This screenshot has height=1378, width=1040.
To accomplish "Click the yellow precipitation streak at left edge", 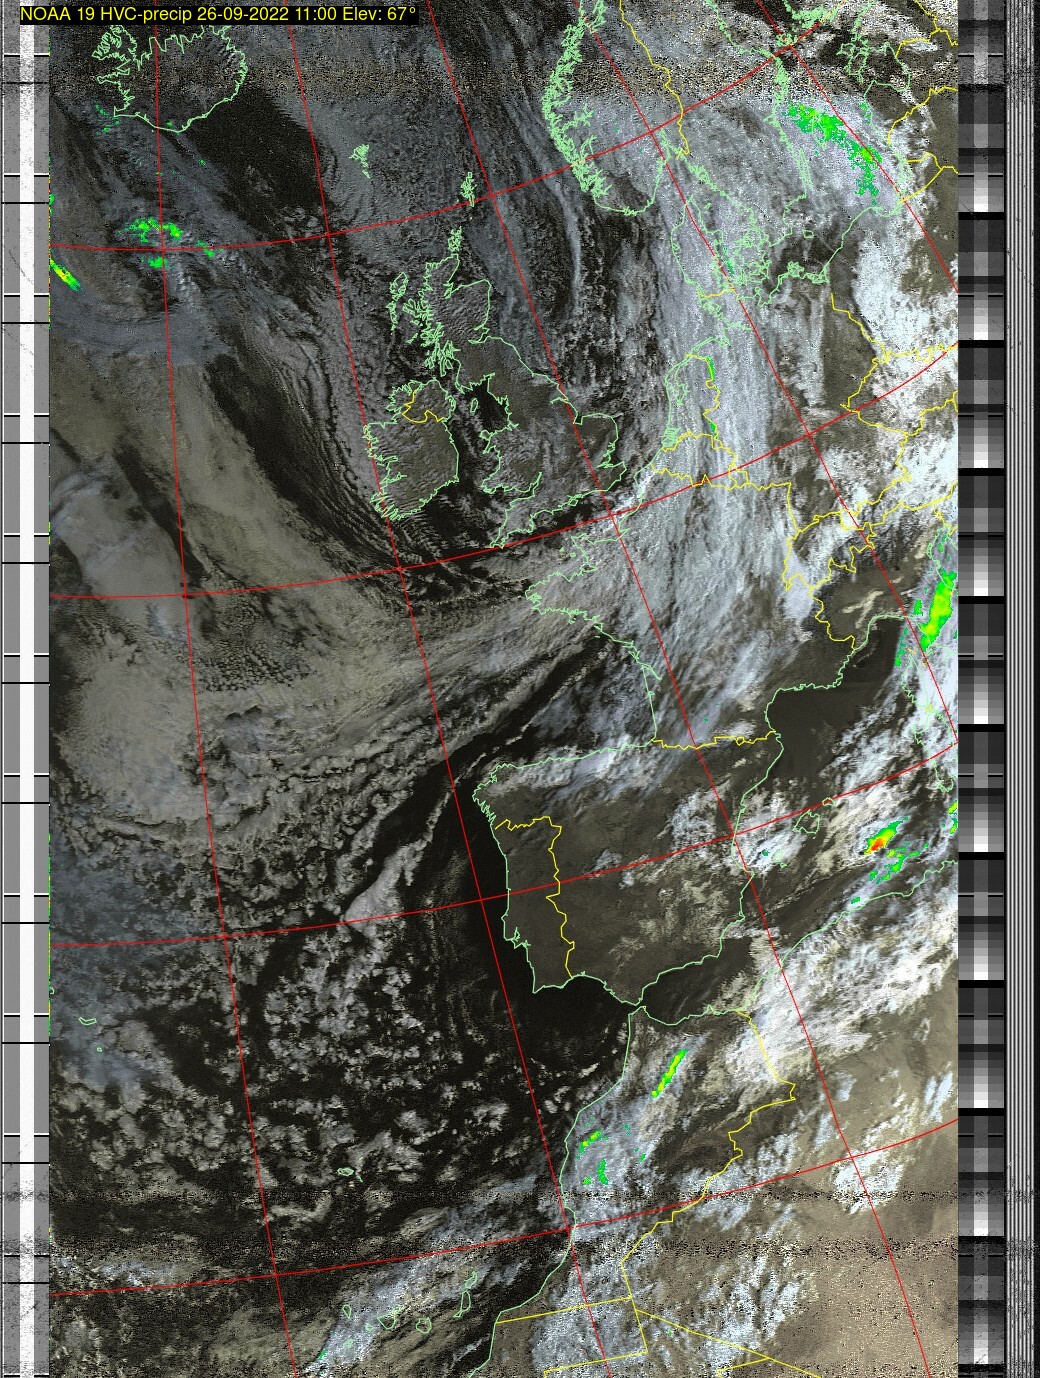I will [x=64, y=273].
